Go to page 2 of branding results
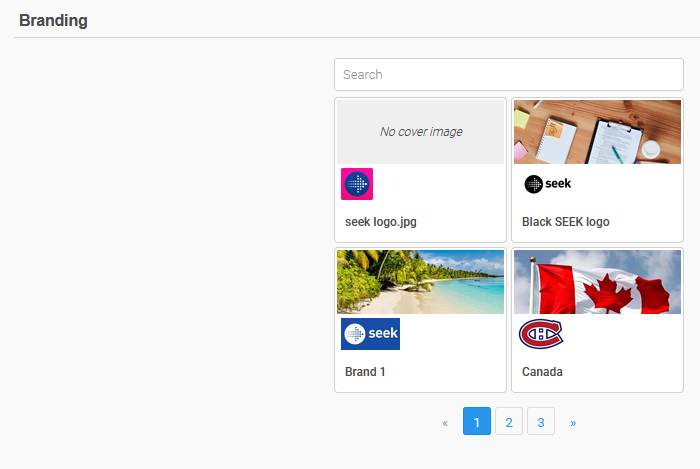The image size is (700, 469). pos(509,421)
